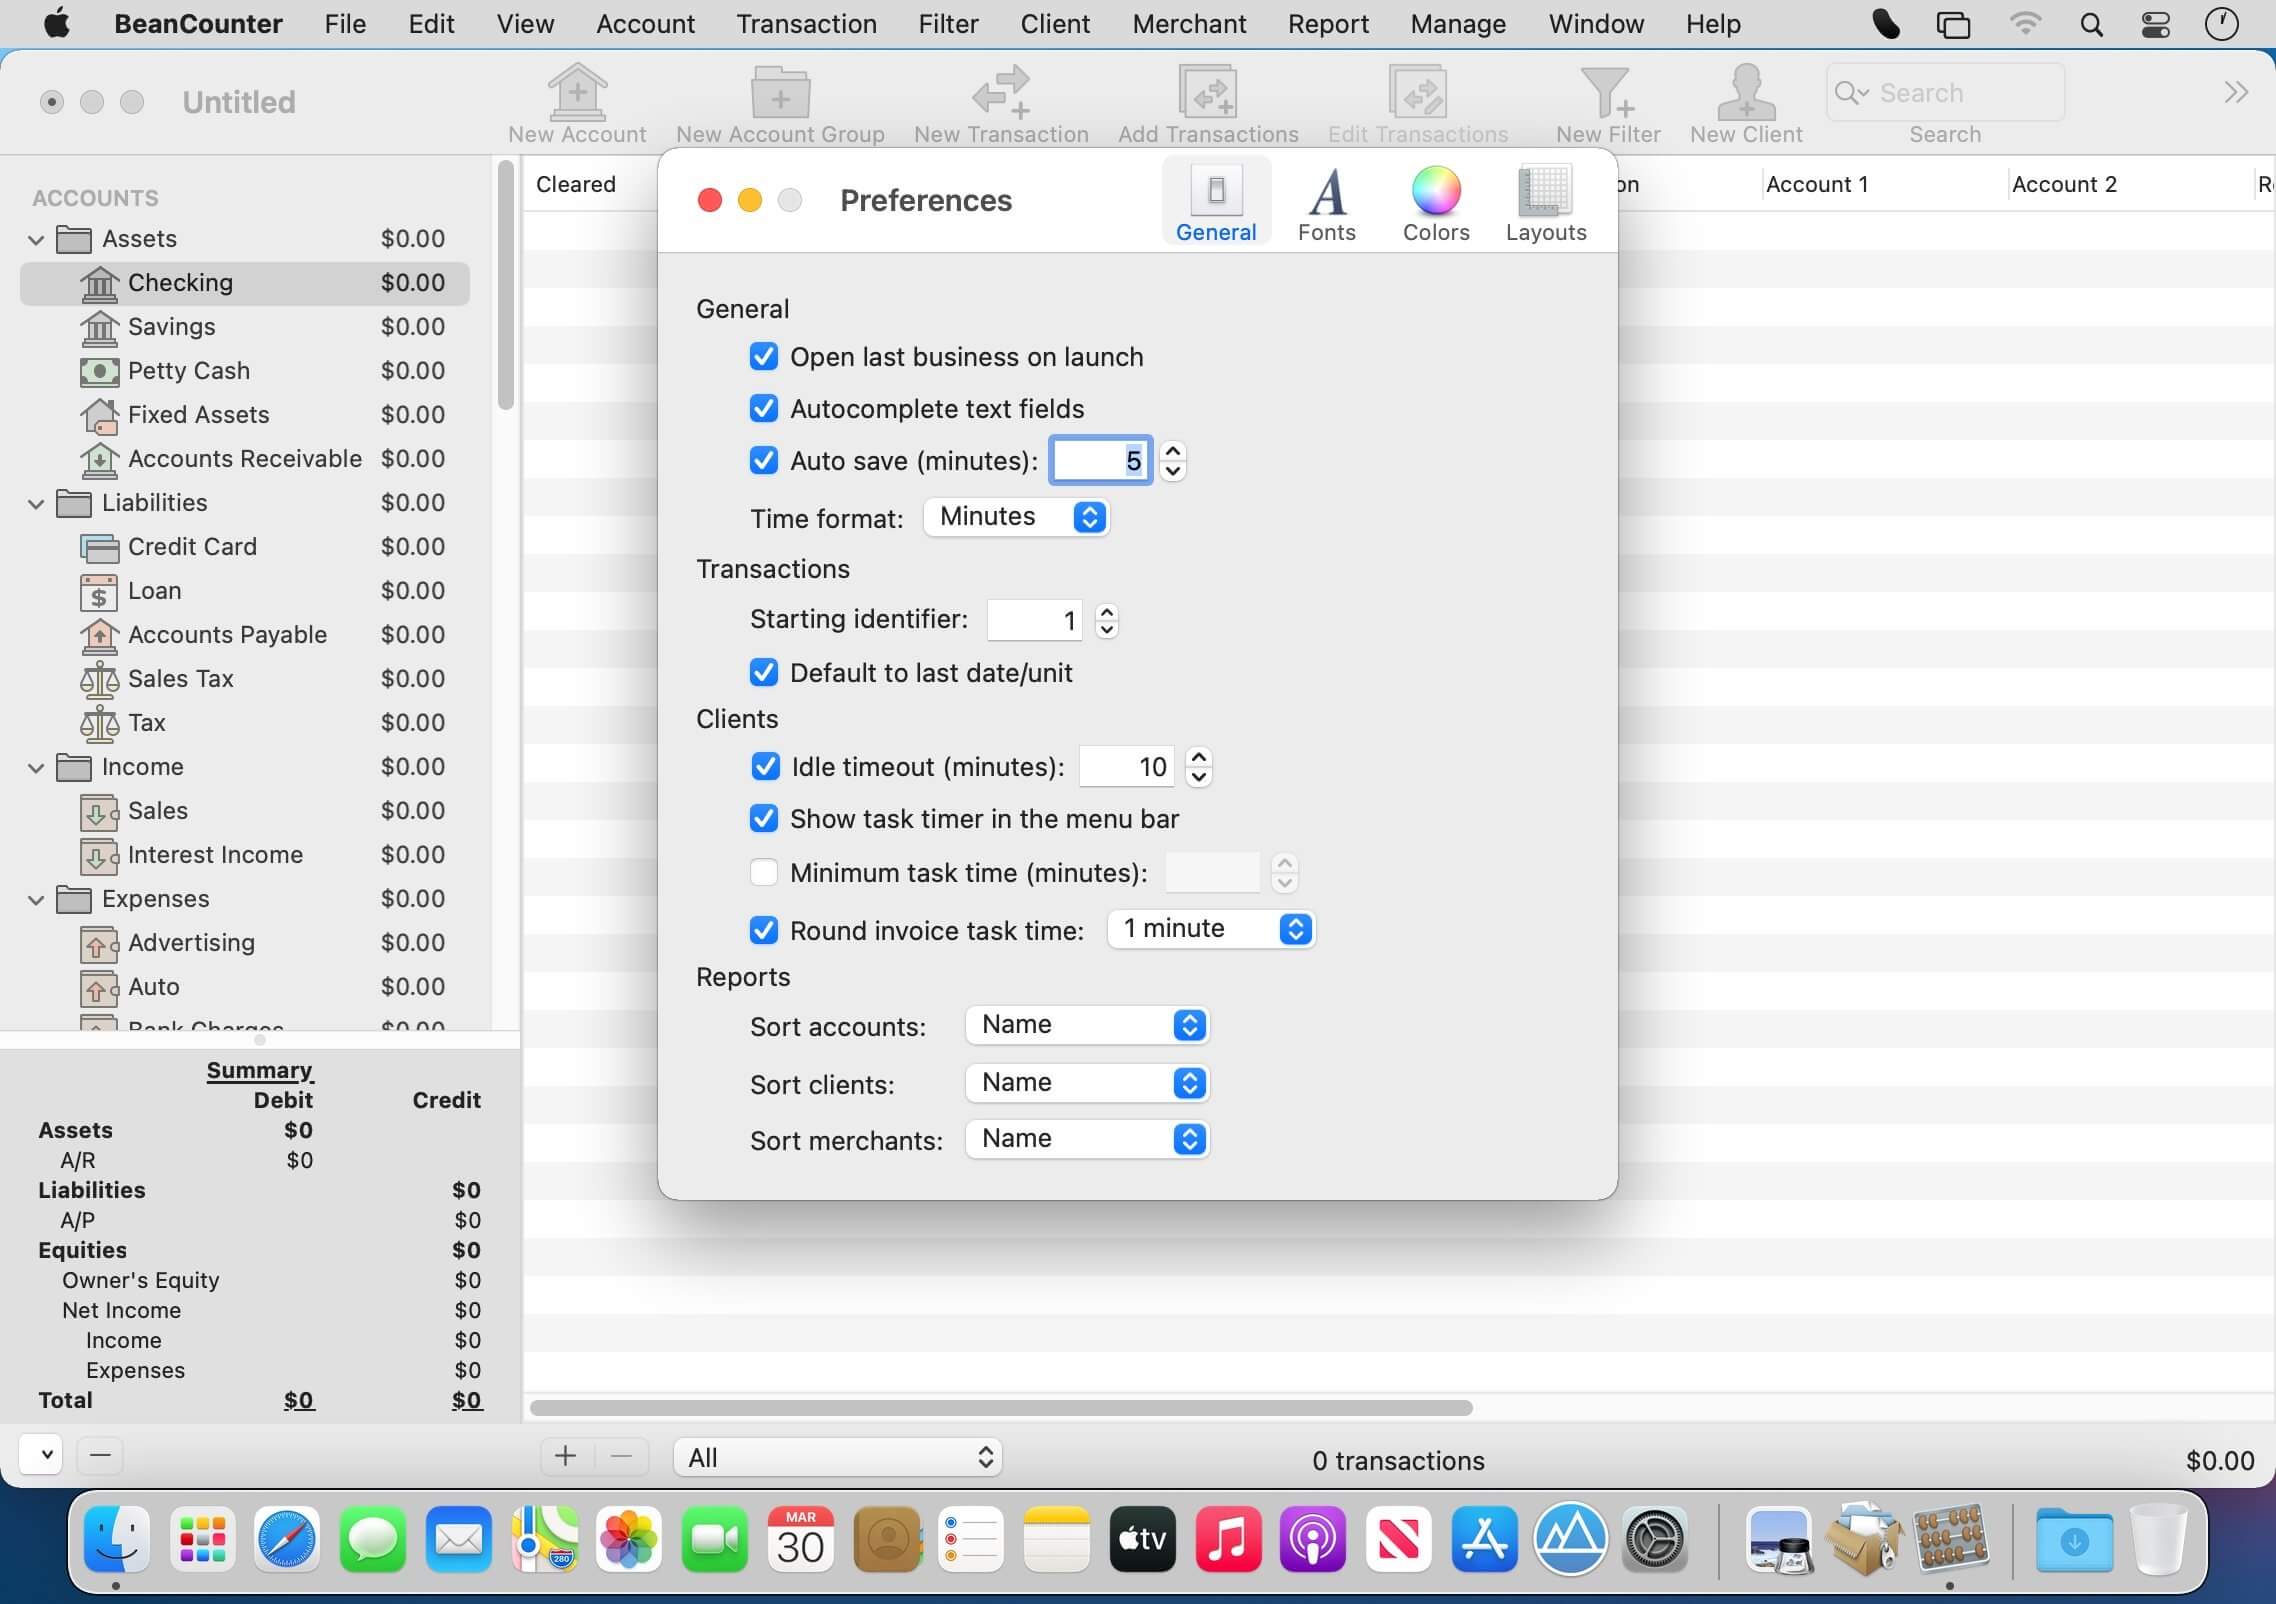
Task: Click the New Filter funnel icon
Action: pos(1606,92)
